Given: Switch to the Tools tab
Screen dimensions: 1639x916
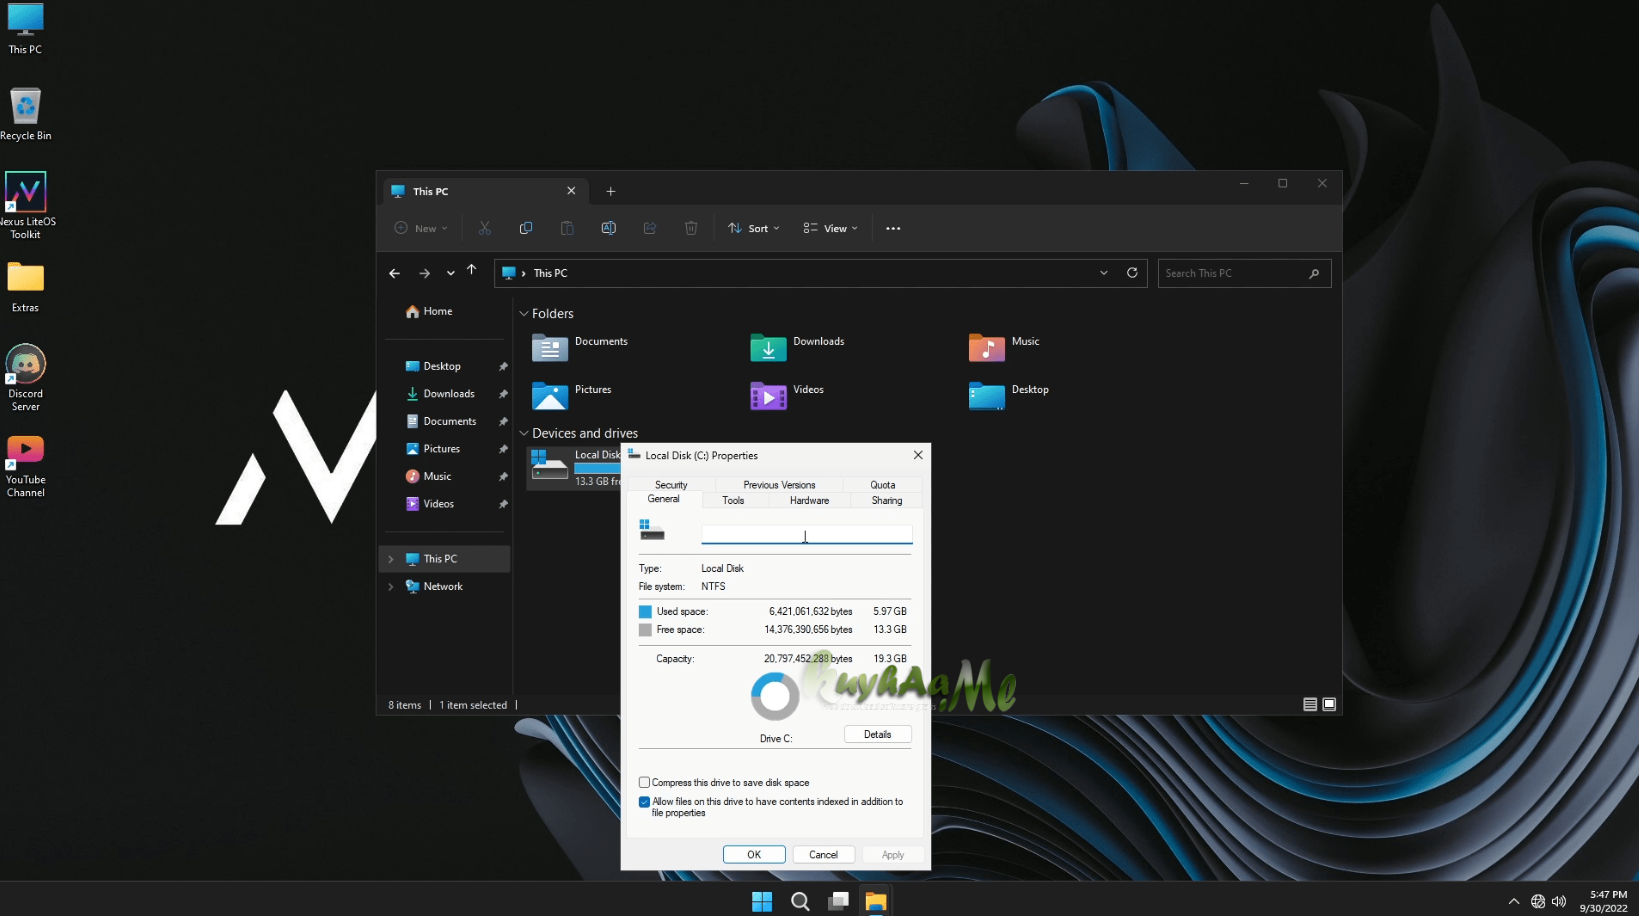Looking at the screenshot, I should (x=733, y=500).
